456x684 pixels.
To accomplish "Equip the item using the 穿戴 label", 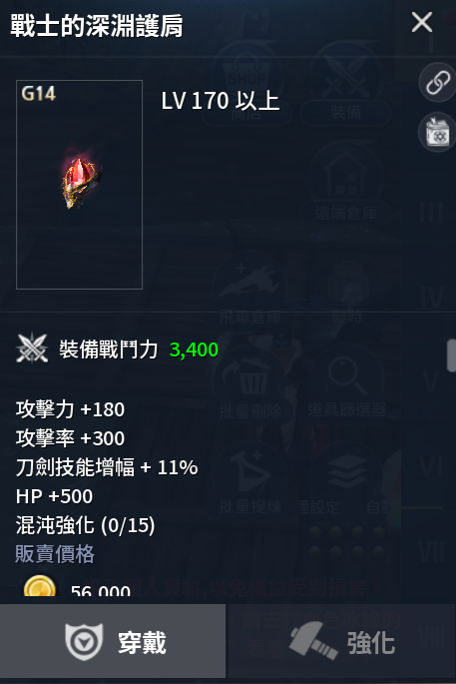I will (142, 643).
